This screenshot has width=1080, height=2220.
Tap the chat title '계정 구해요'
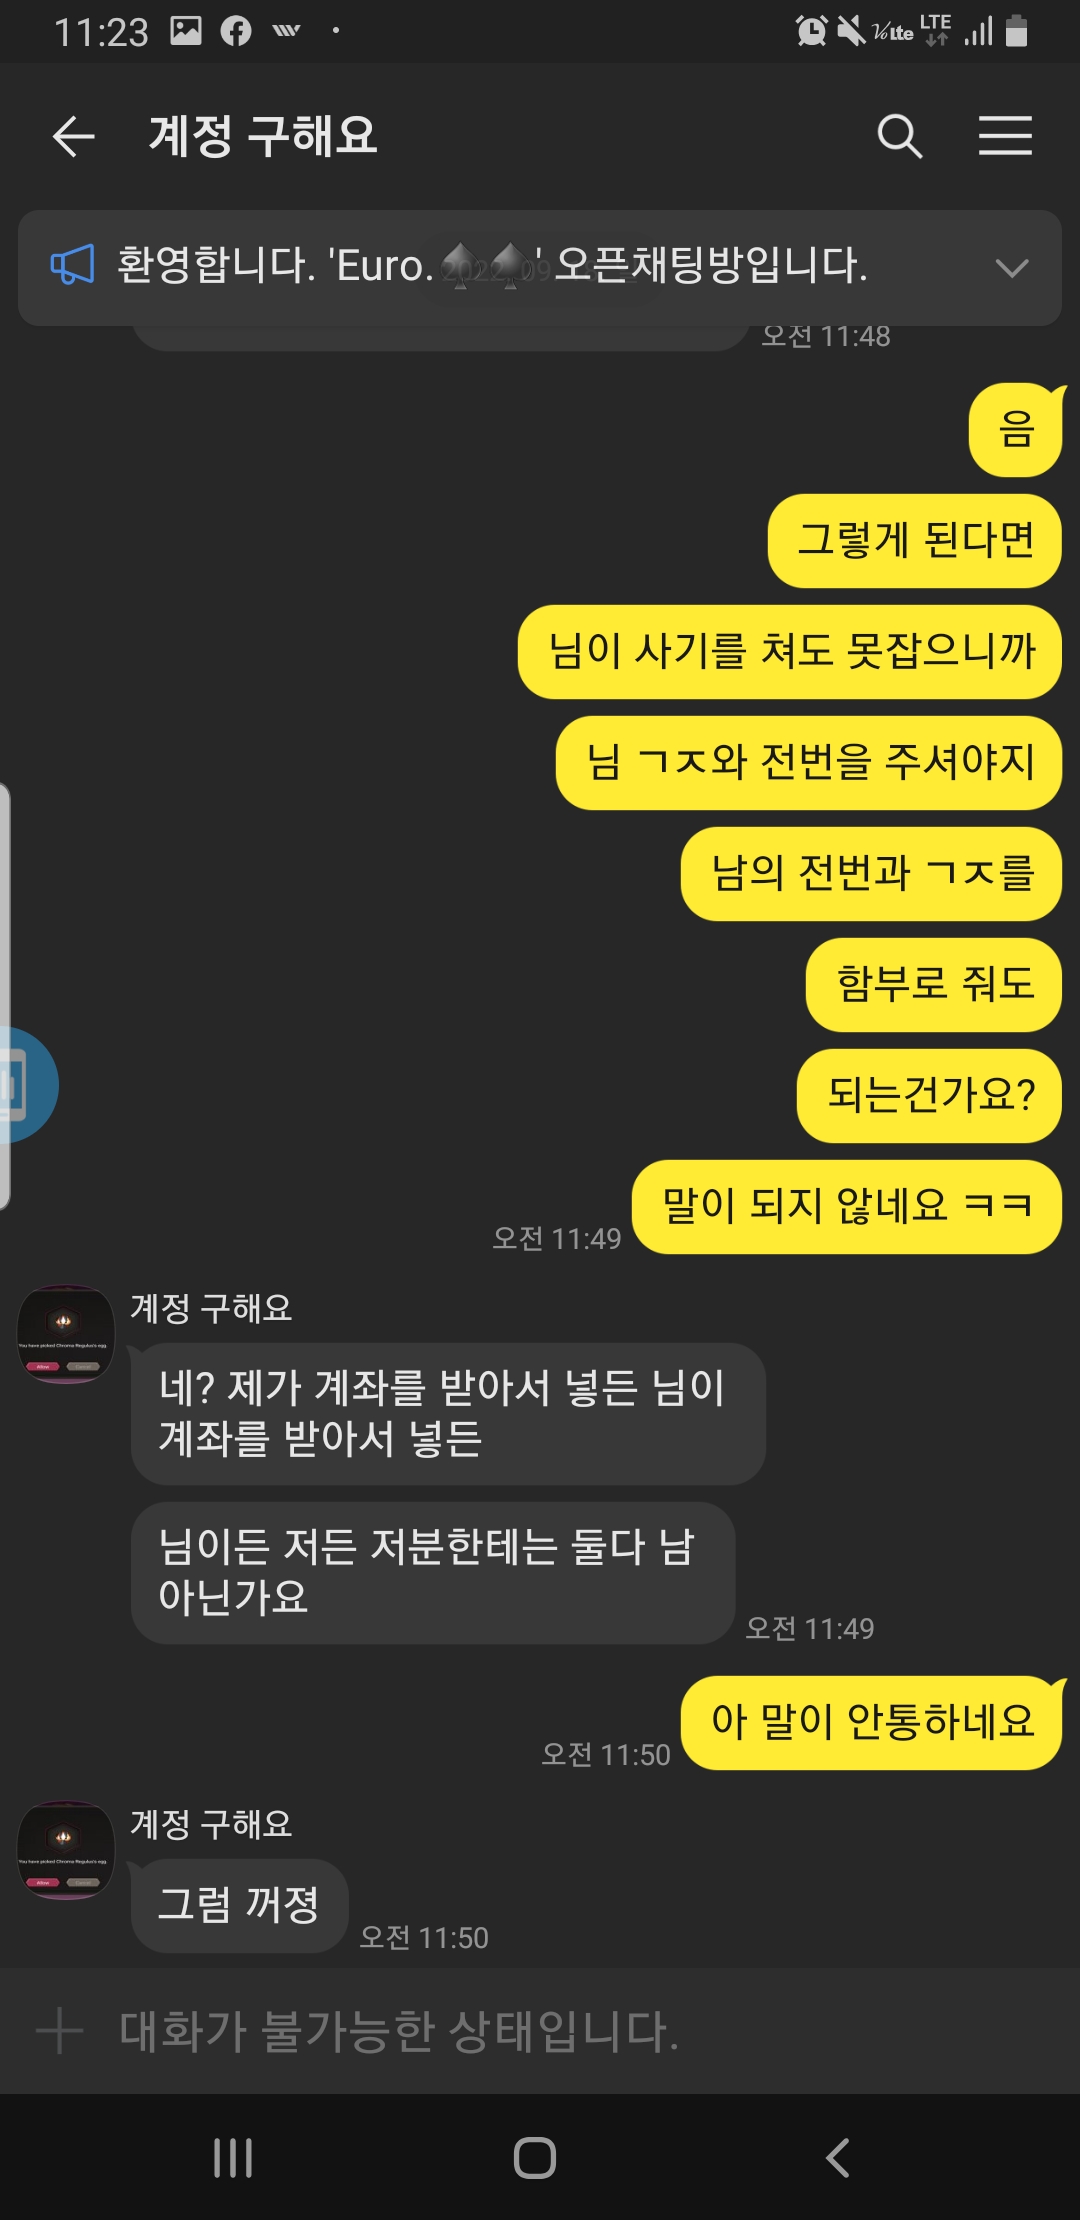263,136
